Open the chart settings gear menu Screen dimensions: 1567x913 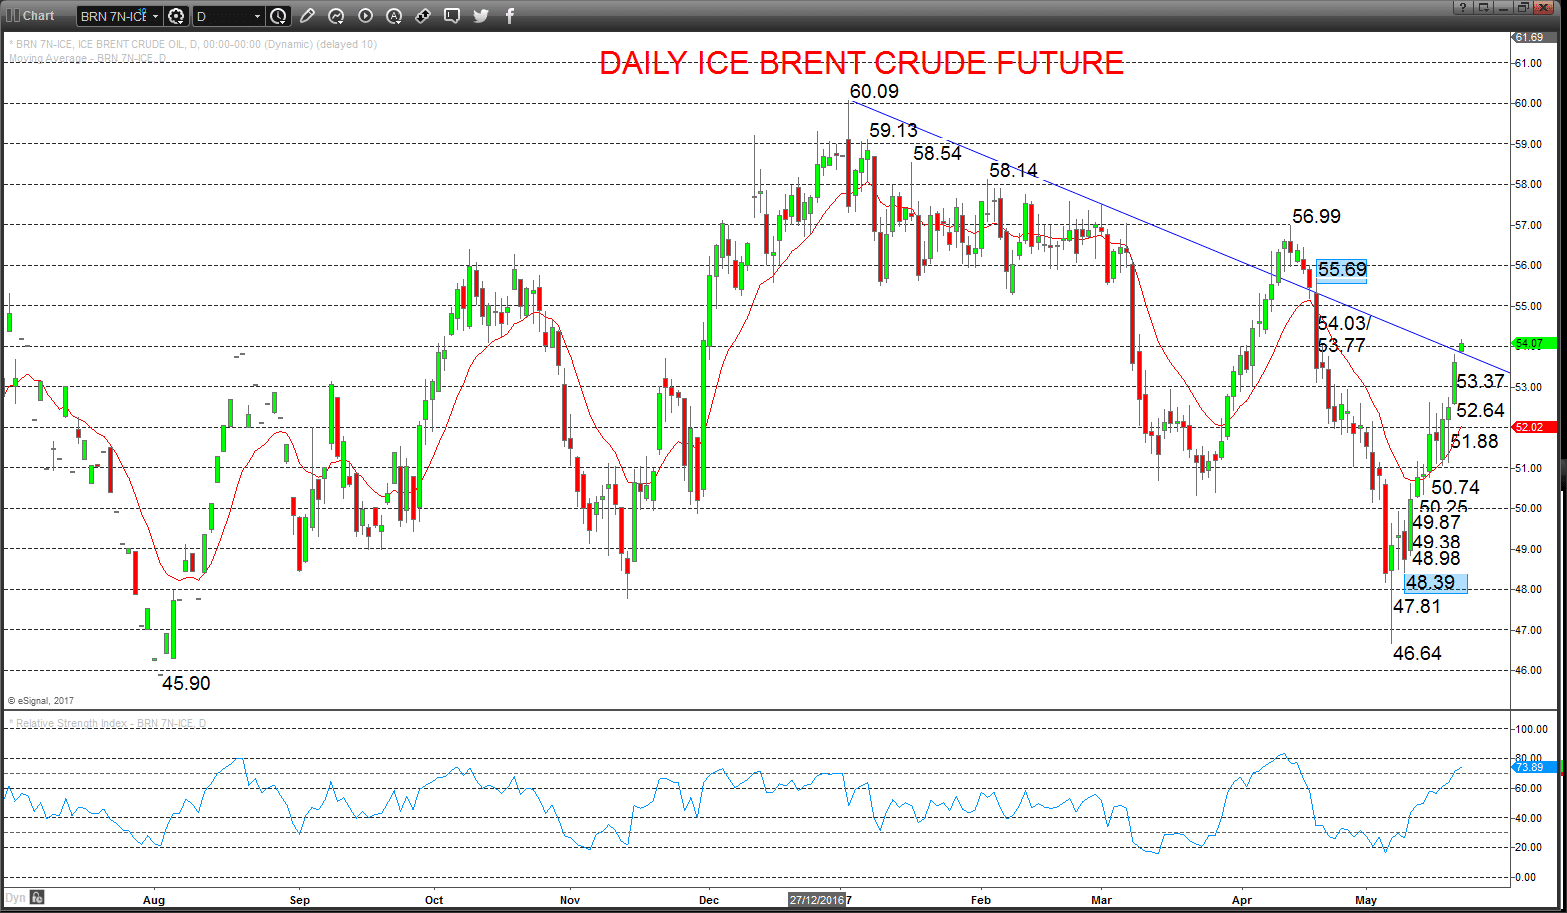pyautogui.click(x=176, y=16)
